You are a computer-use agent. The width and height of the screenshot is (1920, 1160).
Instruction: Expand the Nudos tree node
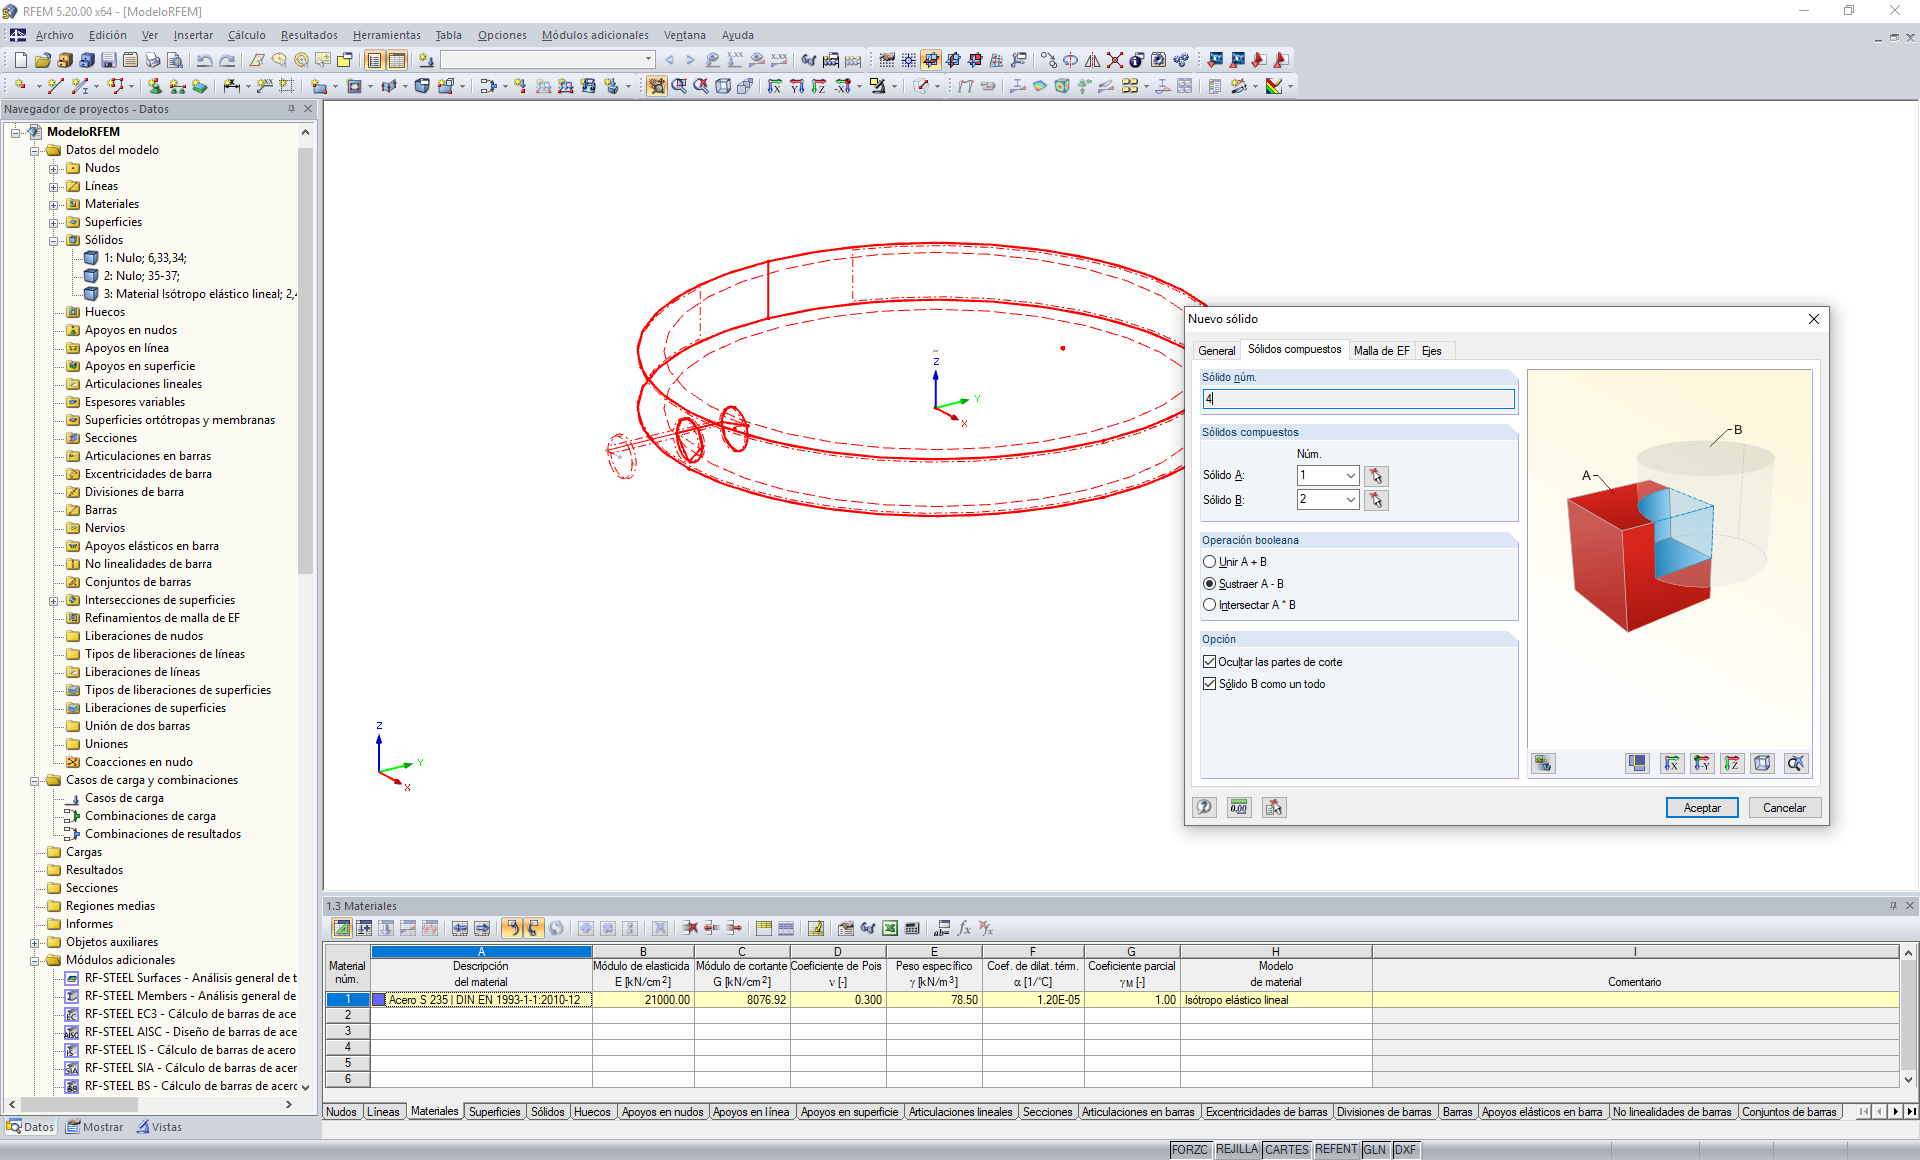coord(54,168)
